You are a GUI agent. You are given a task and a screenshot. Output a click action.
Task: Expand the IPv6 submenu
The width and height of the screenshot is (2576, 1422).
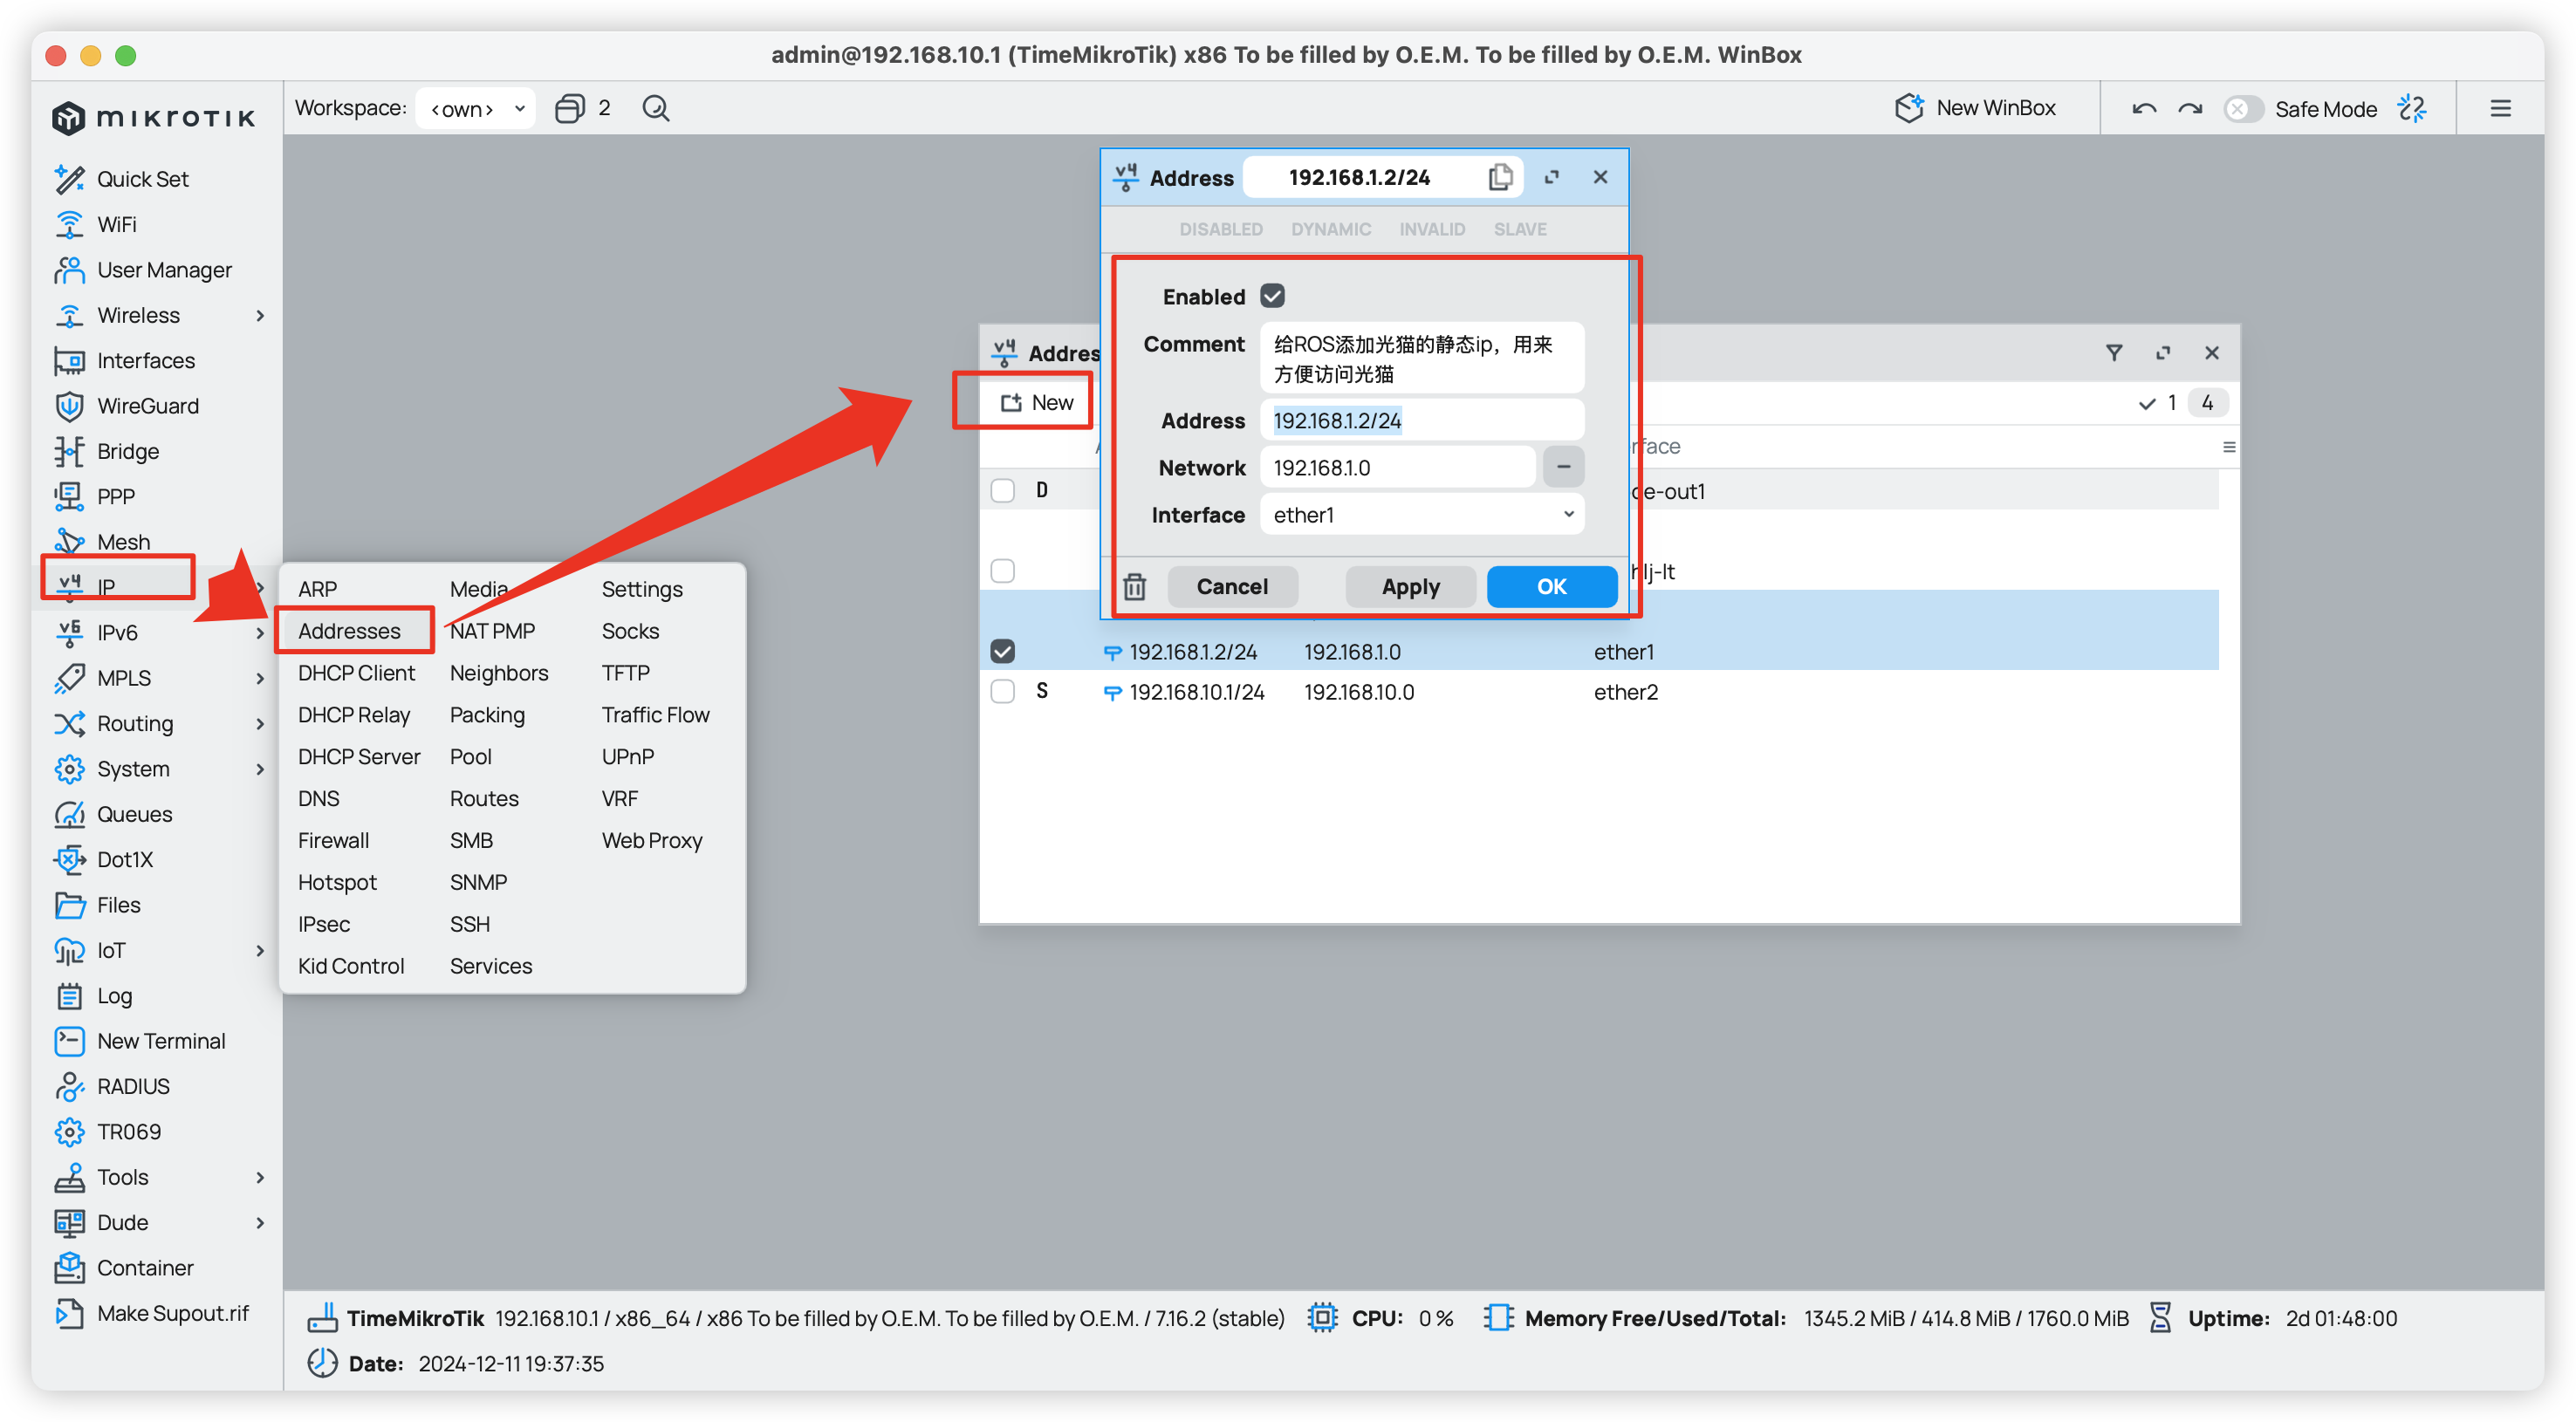pyautogui.click(x=259, y=632)
